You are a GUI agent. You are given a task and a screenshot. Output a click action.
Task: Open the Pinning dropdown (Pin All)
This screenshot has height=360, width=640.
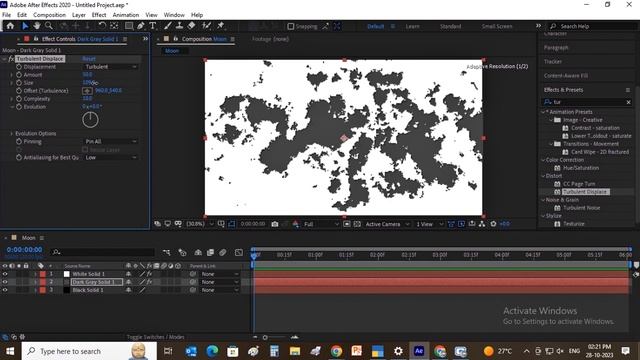coord(110,141)
